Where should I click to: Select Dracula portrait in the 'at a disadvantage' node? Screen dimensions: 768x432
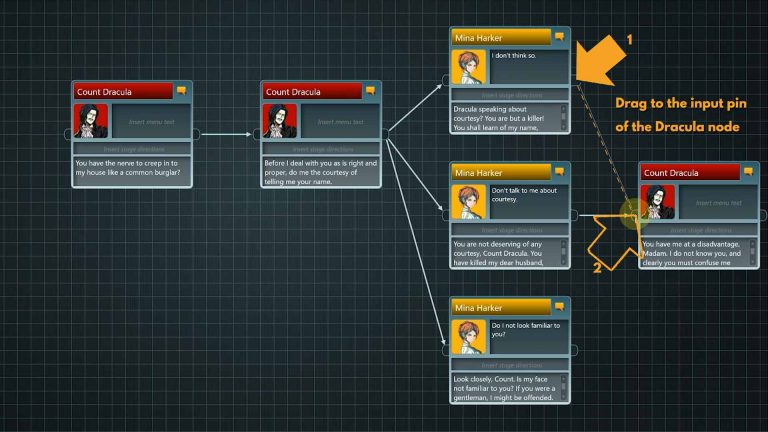tap(658, 202)
